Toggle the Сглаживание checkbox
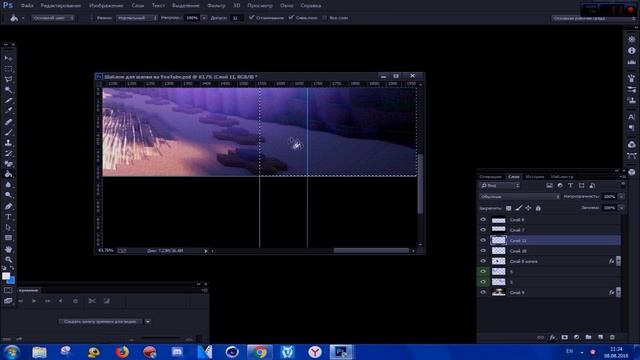 coord(251,18)
